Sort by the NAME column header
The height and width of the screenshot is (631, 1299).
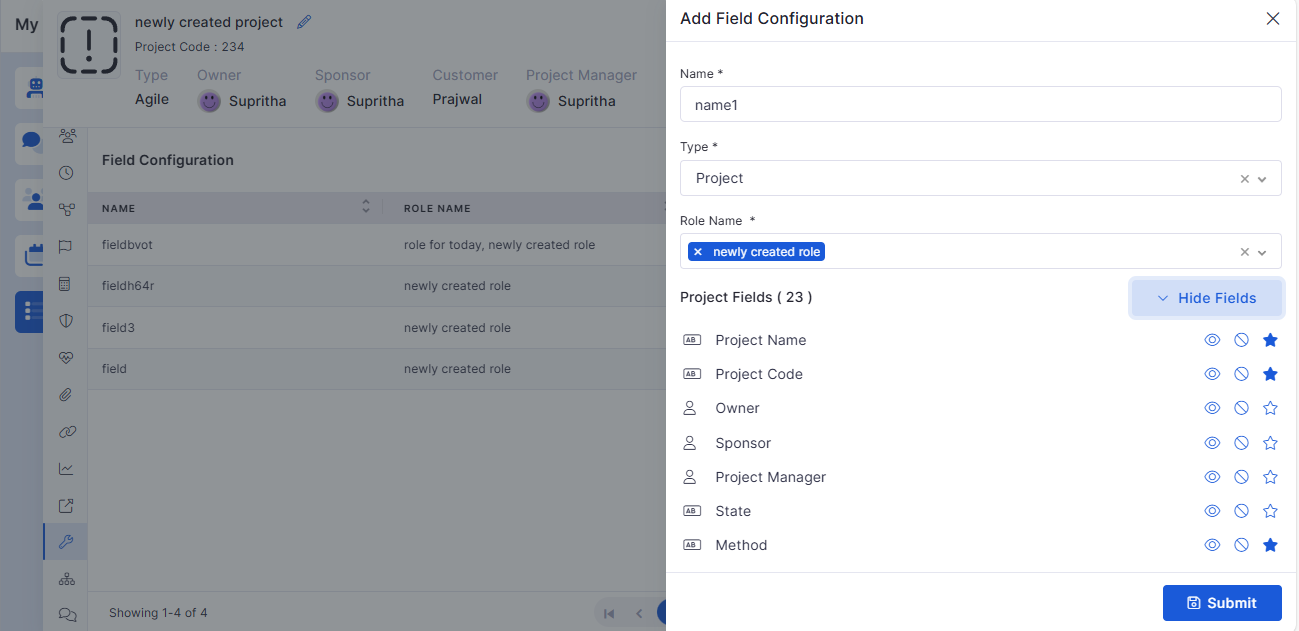[119, 208]
